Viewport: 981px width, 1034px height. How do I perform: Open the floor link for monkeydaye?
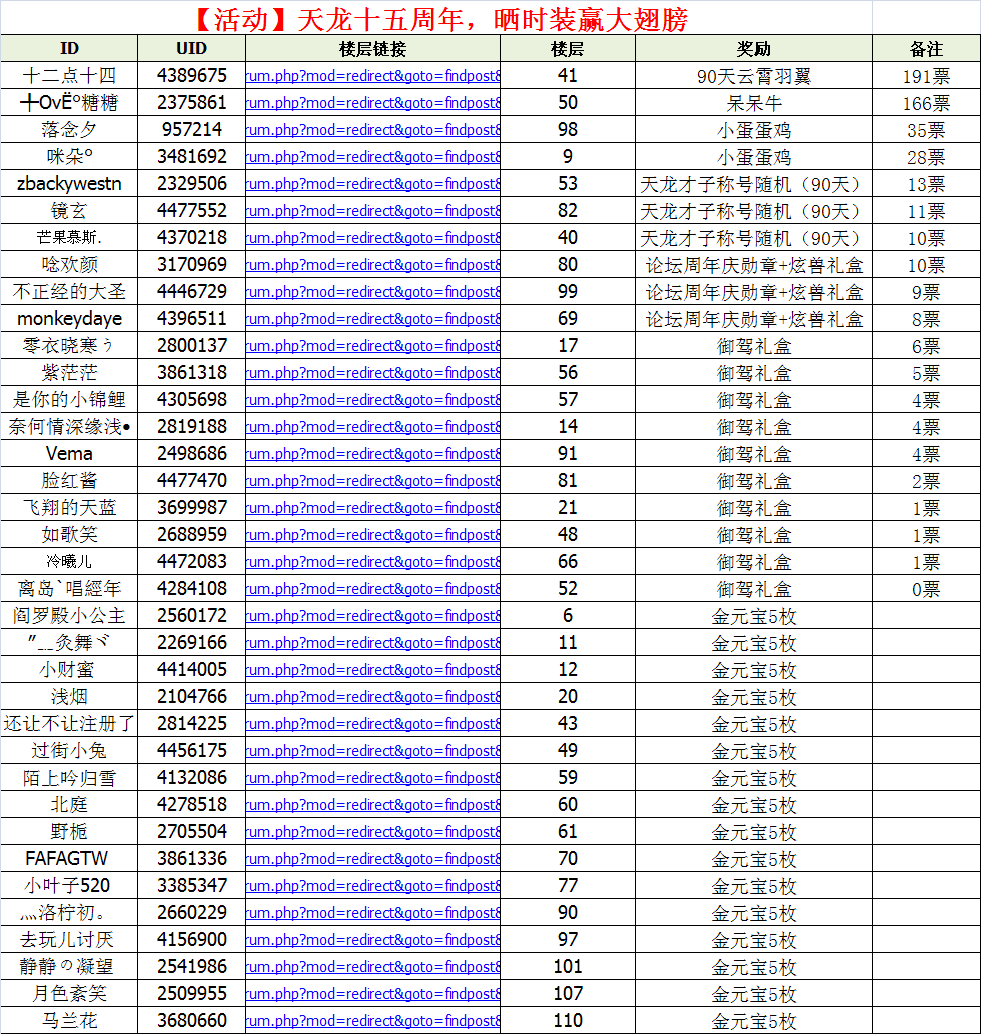click(x=373, y=319)
